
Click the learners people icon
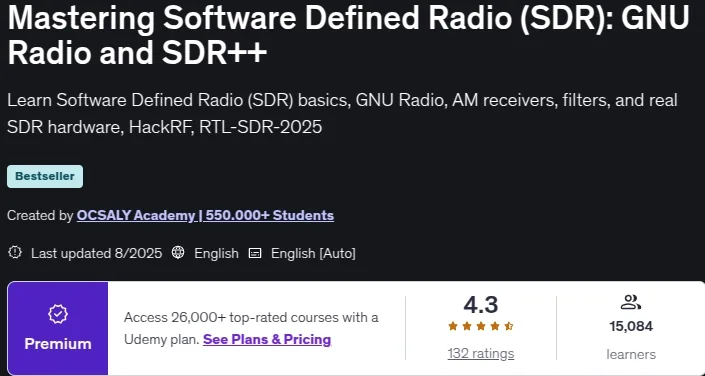630,302
